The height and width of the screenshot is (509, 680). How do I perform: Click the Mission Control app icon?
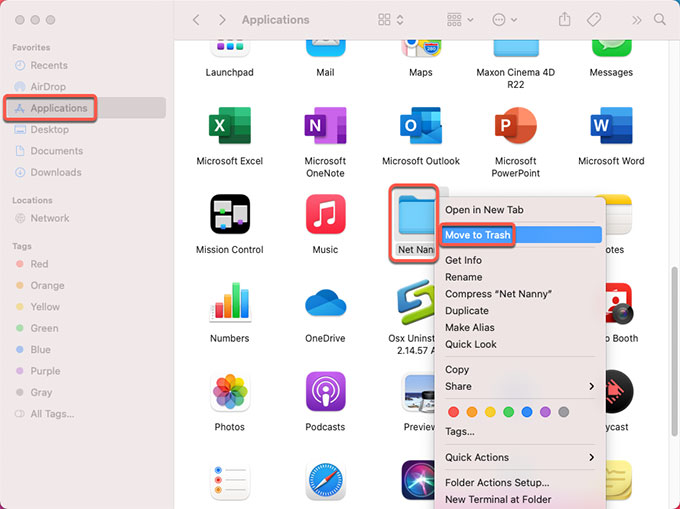(229, 216)
